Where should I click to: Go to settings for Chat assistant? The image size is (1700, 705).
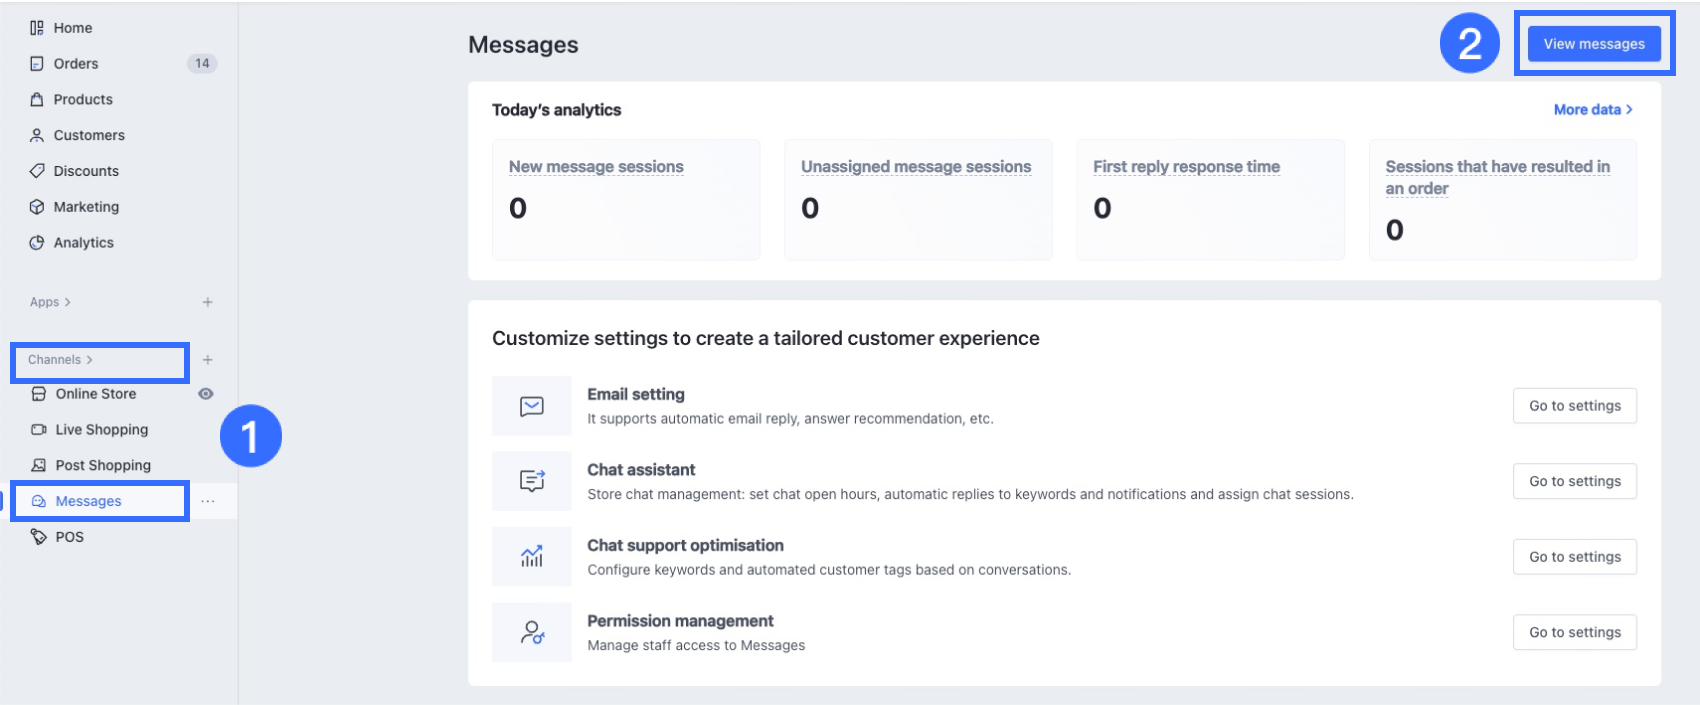tap(1574, 481)
